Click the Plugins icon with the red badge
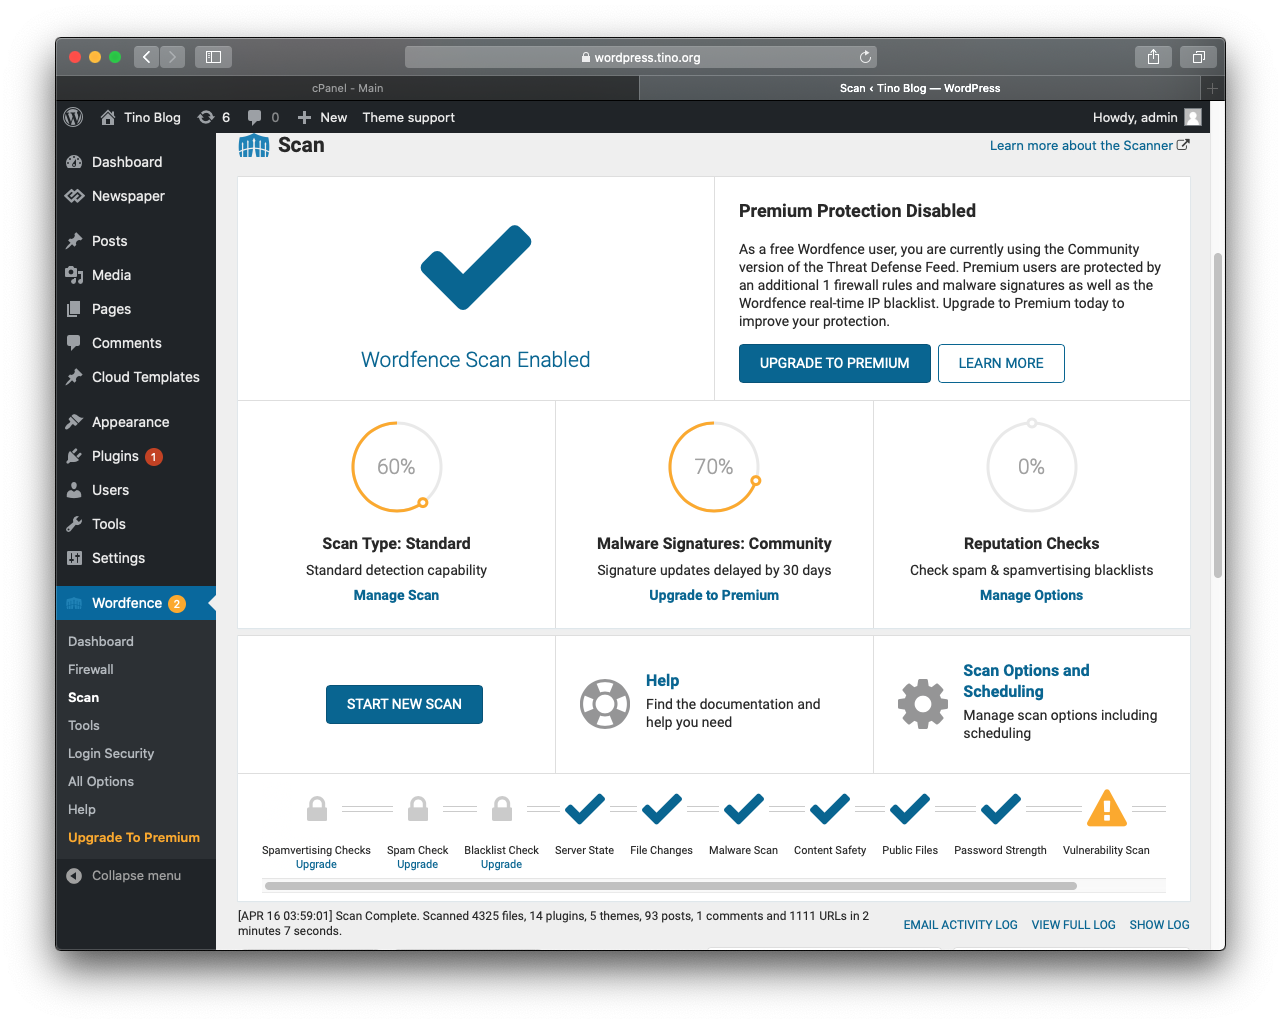Image resolution: width=1281 pixels, height=1024 pixels. coord(72,456)
